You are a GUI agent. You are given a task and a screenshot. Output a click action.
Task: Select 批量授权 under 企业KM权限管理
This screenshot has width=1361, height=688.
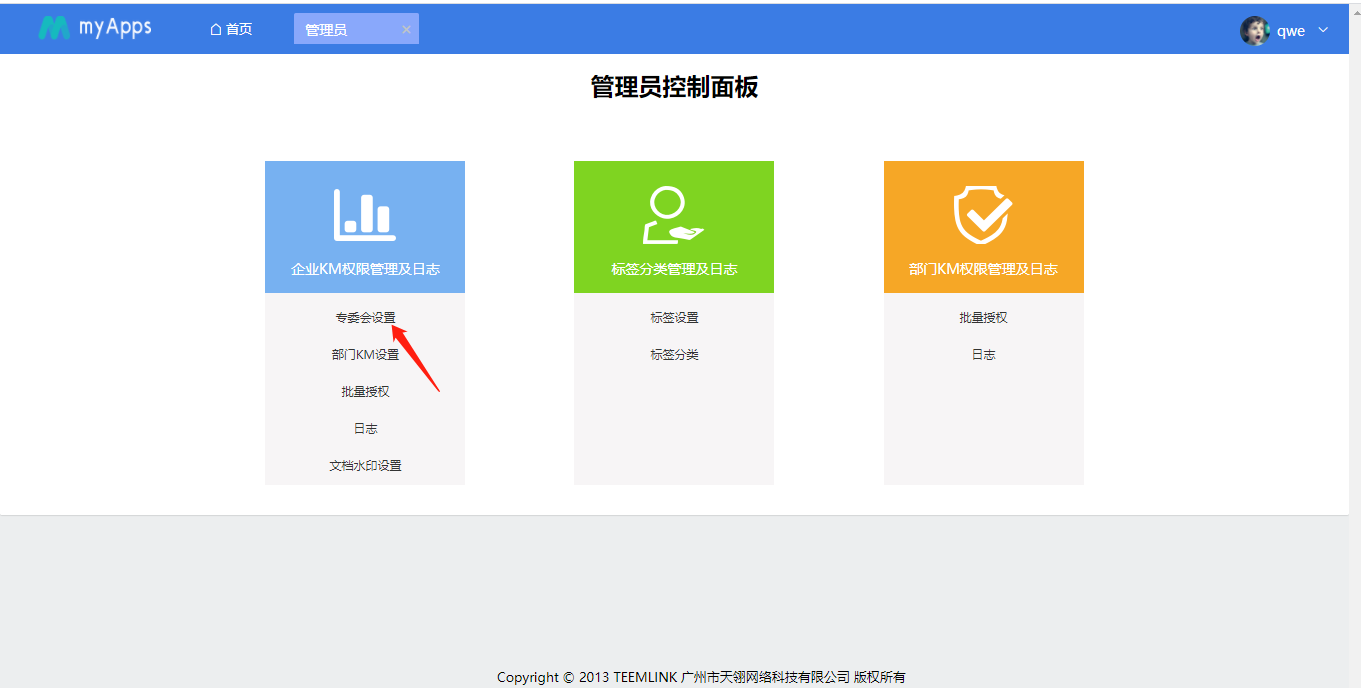[365, 392]
